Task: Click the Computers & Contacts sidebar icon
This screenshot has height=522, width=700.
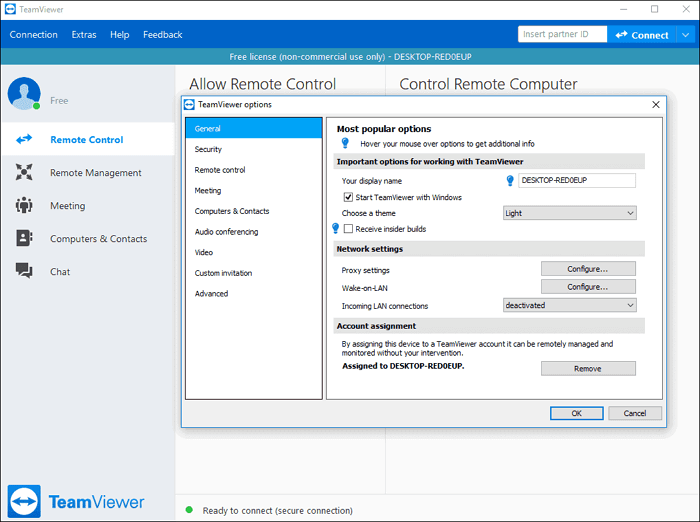Action: pyautogui.click(x=24, y=239)
